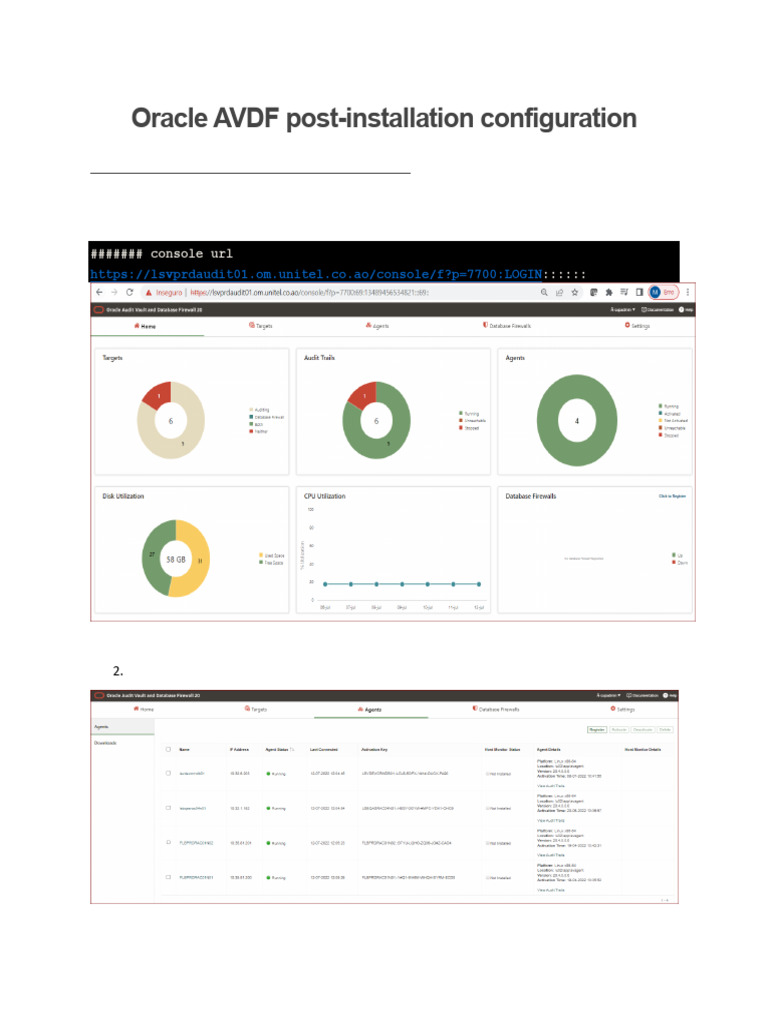The height and width of the screenshot is (1024, 768).
Task: Toggle the select-all checkbox in agents table header
Action: 168,750
